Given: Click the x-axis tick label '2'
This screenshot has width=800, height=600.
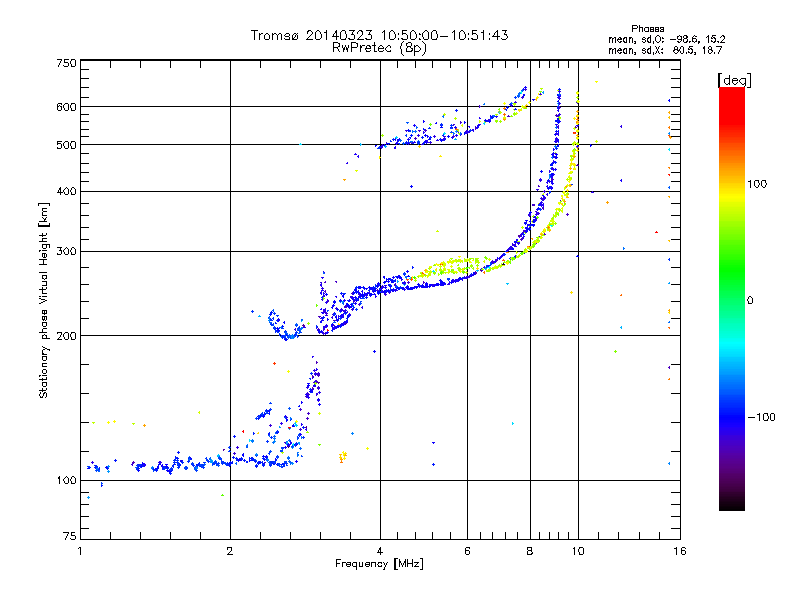Looking at the screenshot, I should point(230,551).
